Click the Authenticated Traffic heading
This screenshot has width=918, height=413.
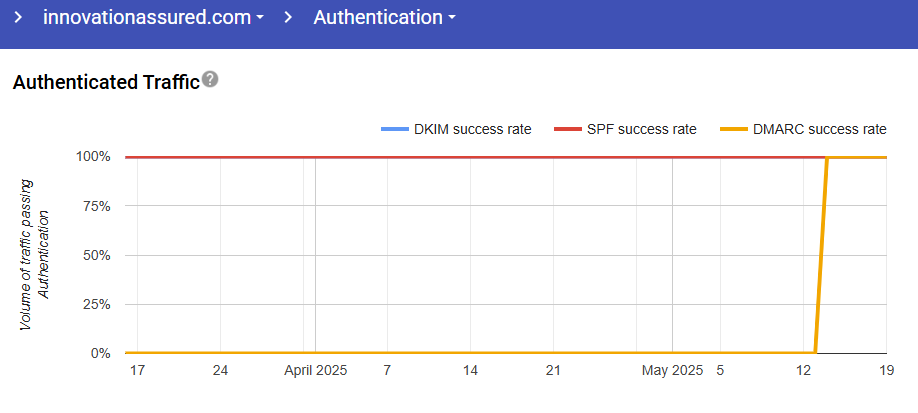pyautogui.click(x=106, y=82)
